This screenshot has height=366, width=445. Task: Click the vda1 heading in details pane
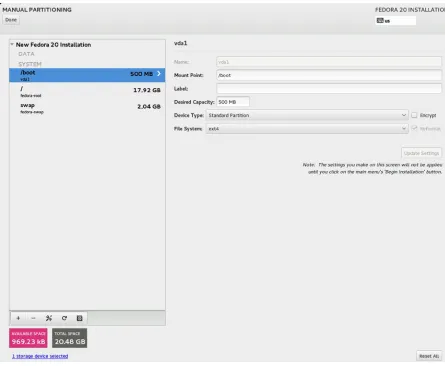tap(181, 43)
